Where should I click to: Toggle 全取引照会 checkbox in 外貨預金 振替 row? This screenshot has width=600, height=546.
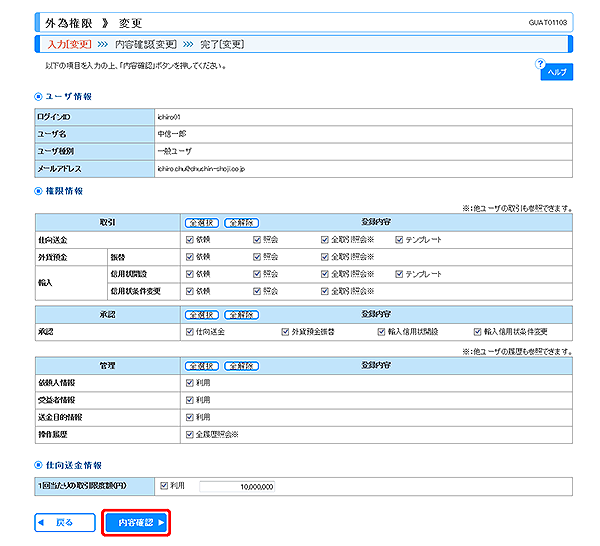pos(324,257)
